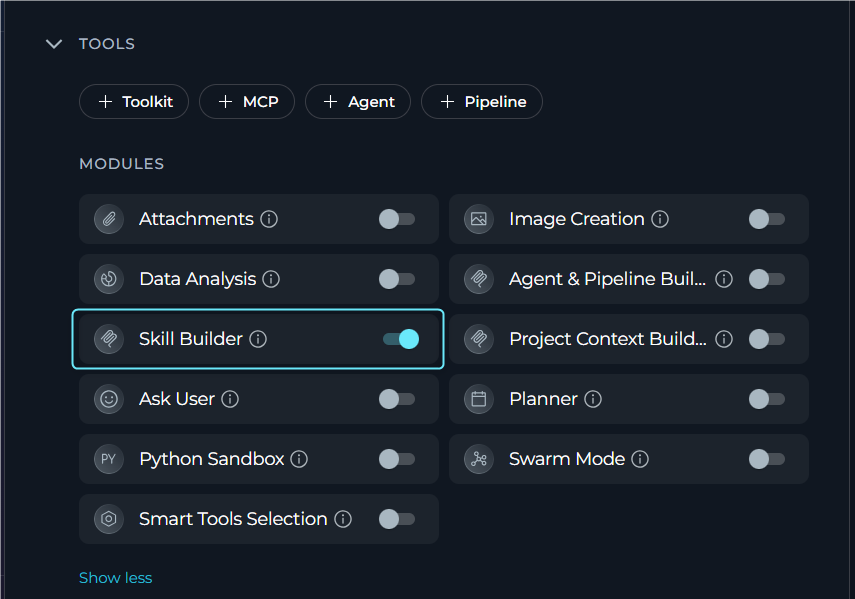Switch on Smart Tools Selection toggle

pos(397,519)
